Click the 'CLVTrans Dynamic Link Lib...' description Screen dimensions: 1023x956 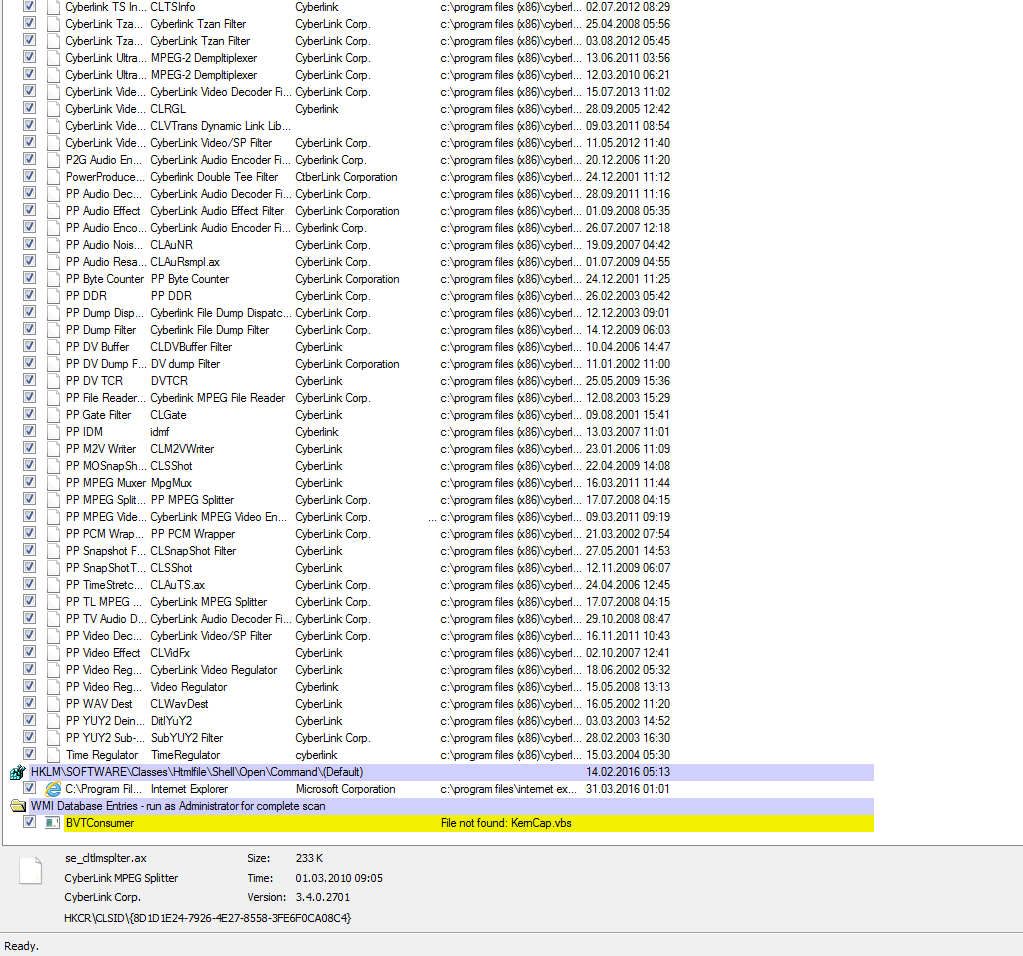221,127
